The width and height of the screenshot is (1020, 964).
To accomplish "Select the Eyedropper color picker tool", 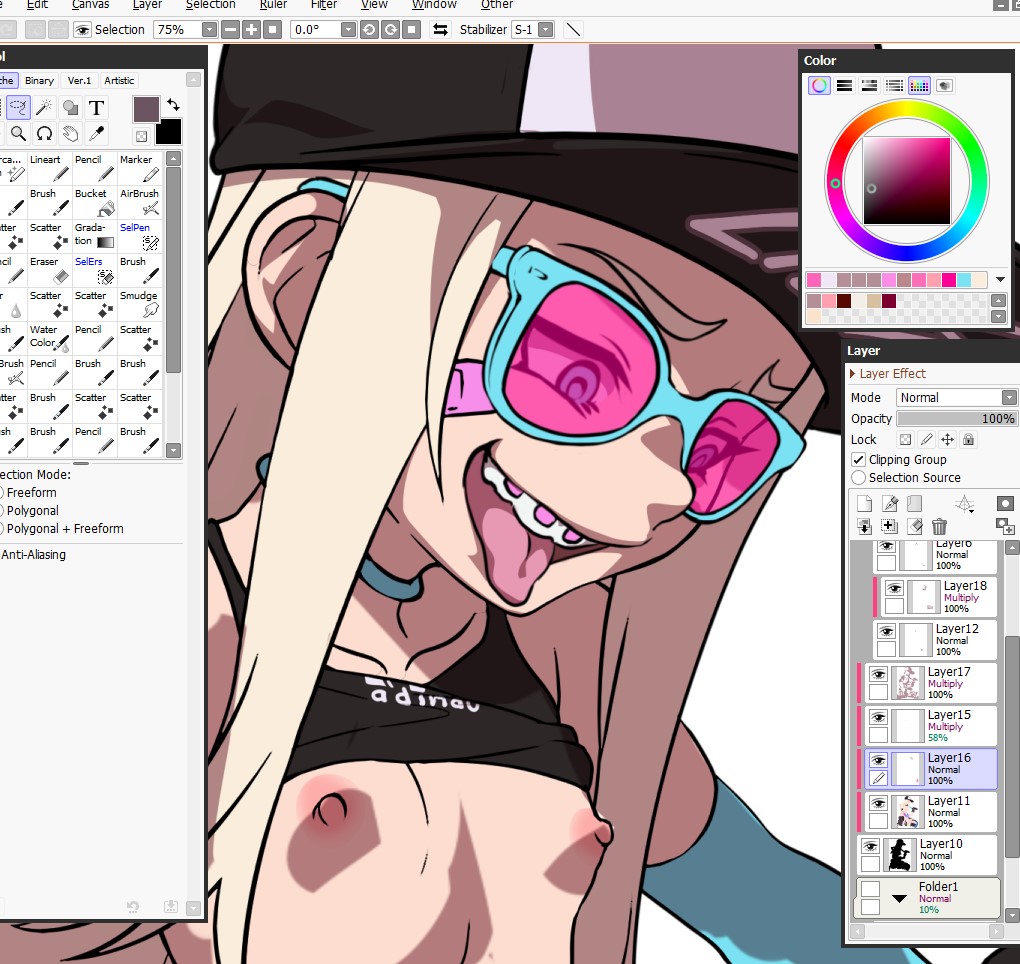I will (x=96, y=133).
